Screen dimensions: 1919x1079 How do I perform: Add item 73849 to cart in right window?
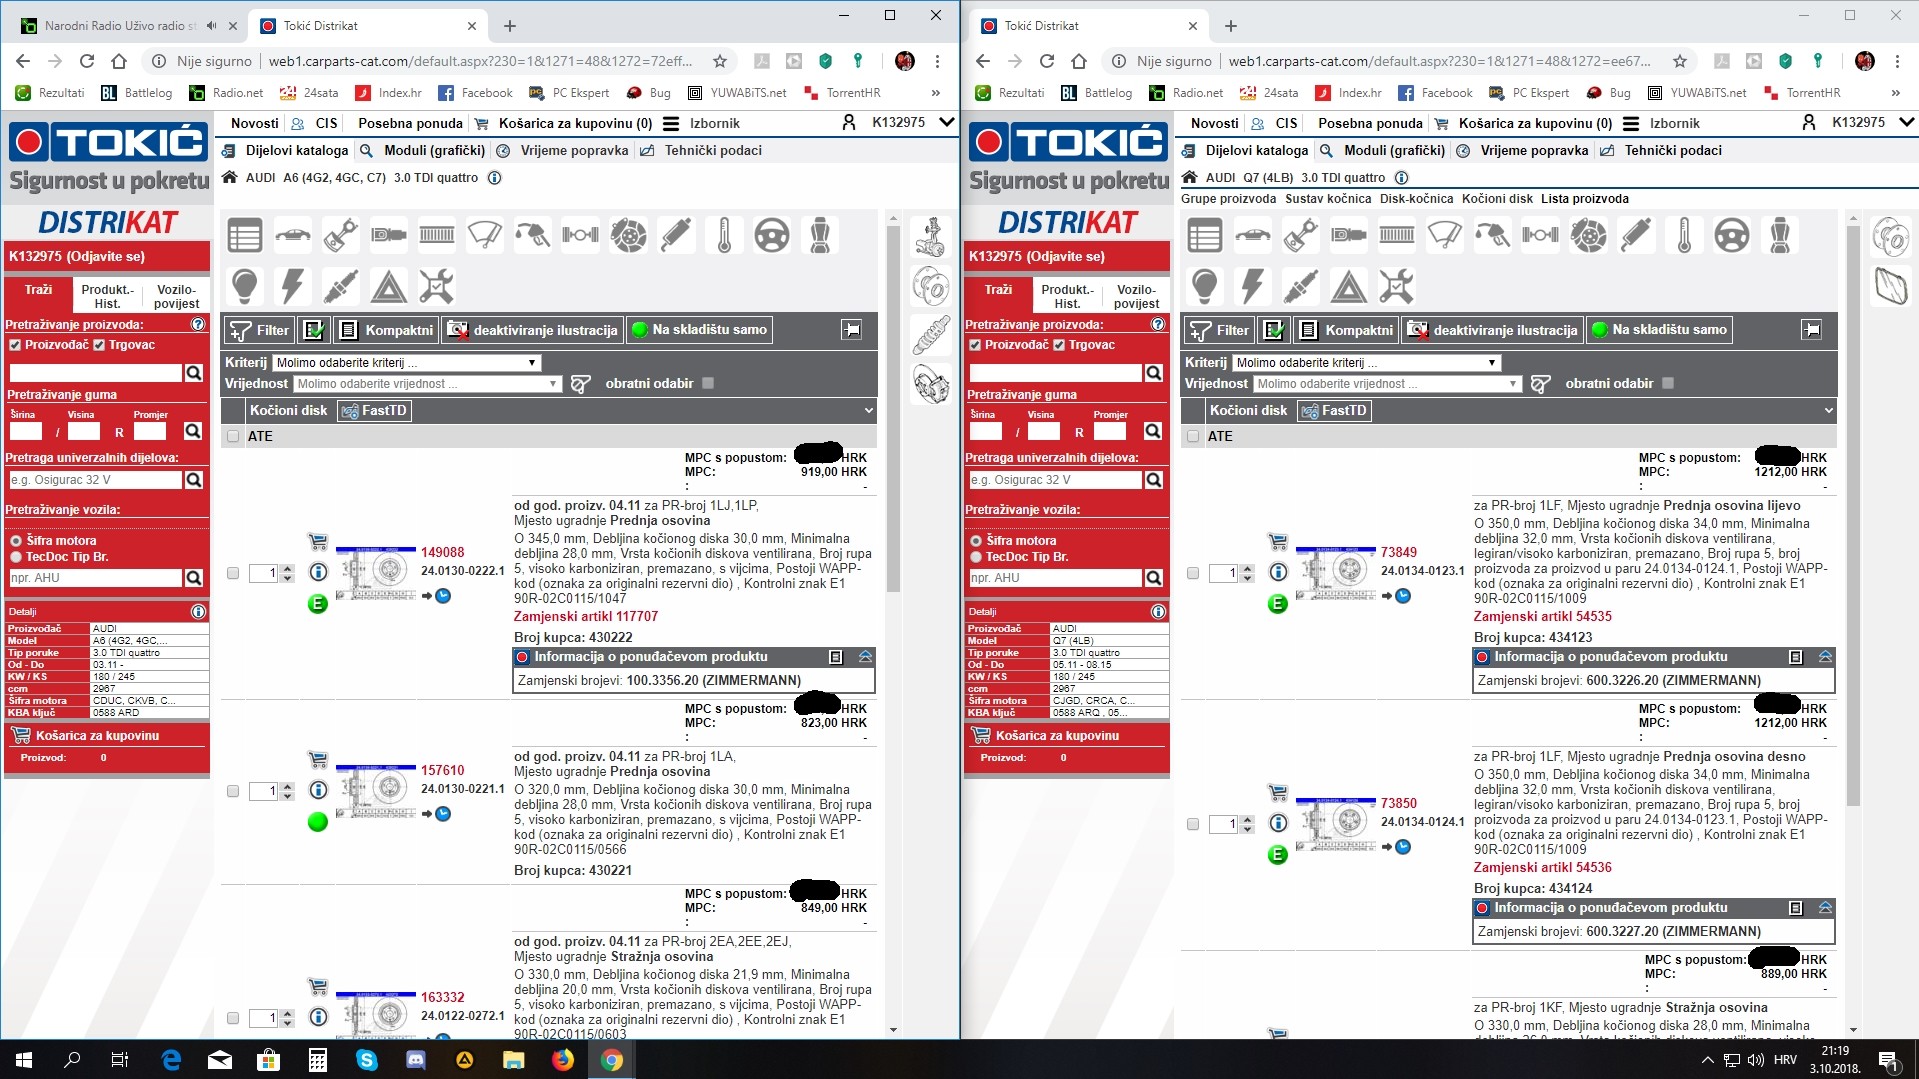coord(1278,542)
